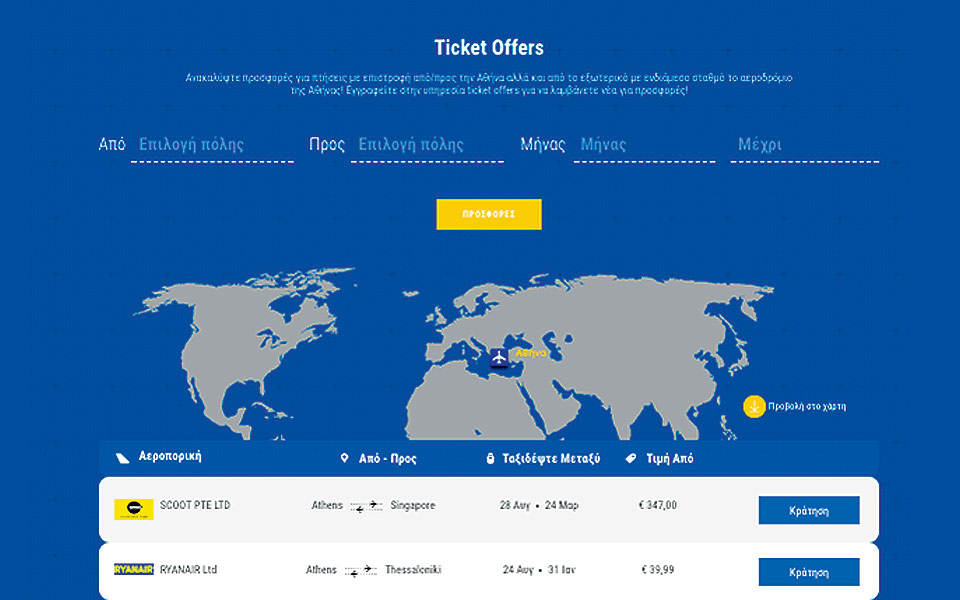Viewport: 960px width, 600px height.
Task: Click 'Κράτηση' for the Scoot flight
Action: coord(809,510)
